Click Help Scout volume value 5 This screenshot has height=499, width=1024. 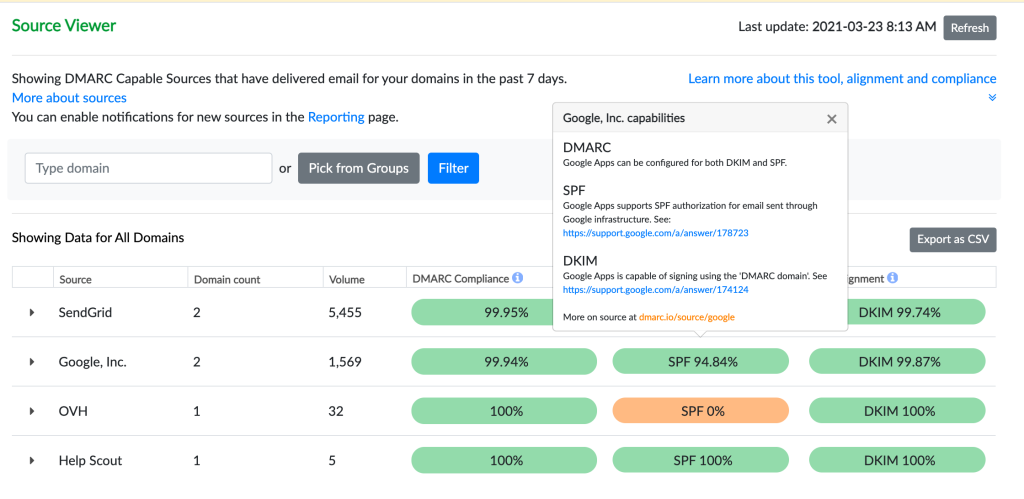pyautogui.click(x=332, y=460)
